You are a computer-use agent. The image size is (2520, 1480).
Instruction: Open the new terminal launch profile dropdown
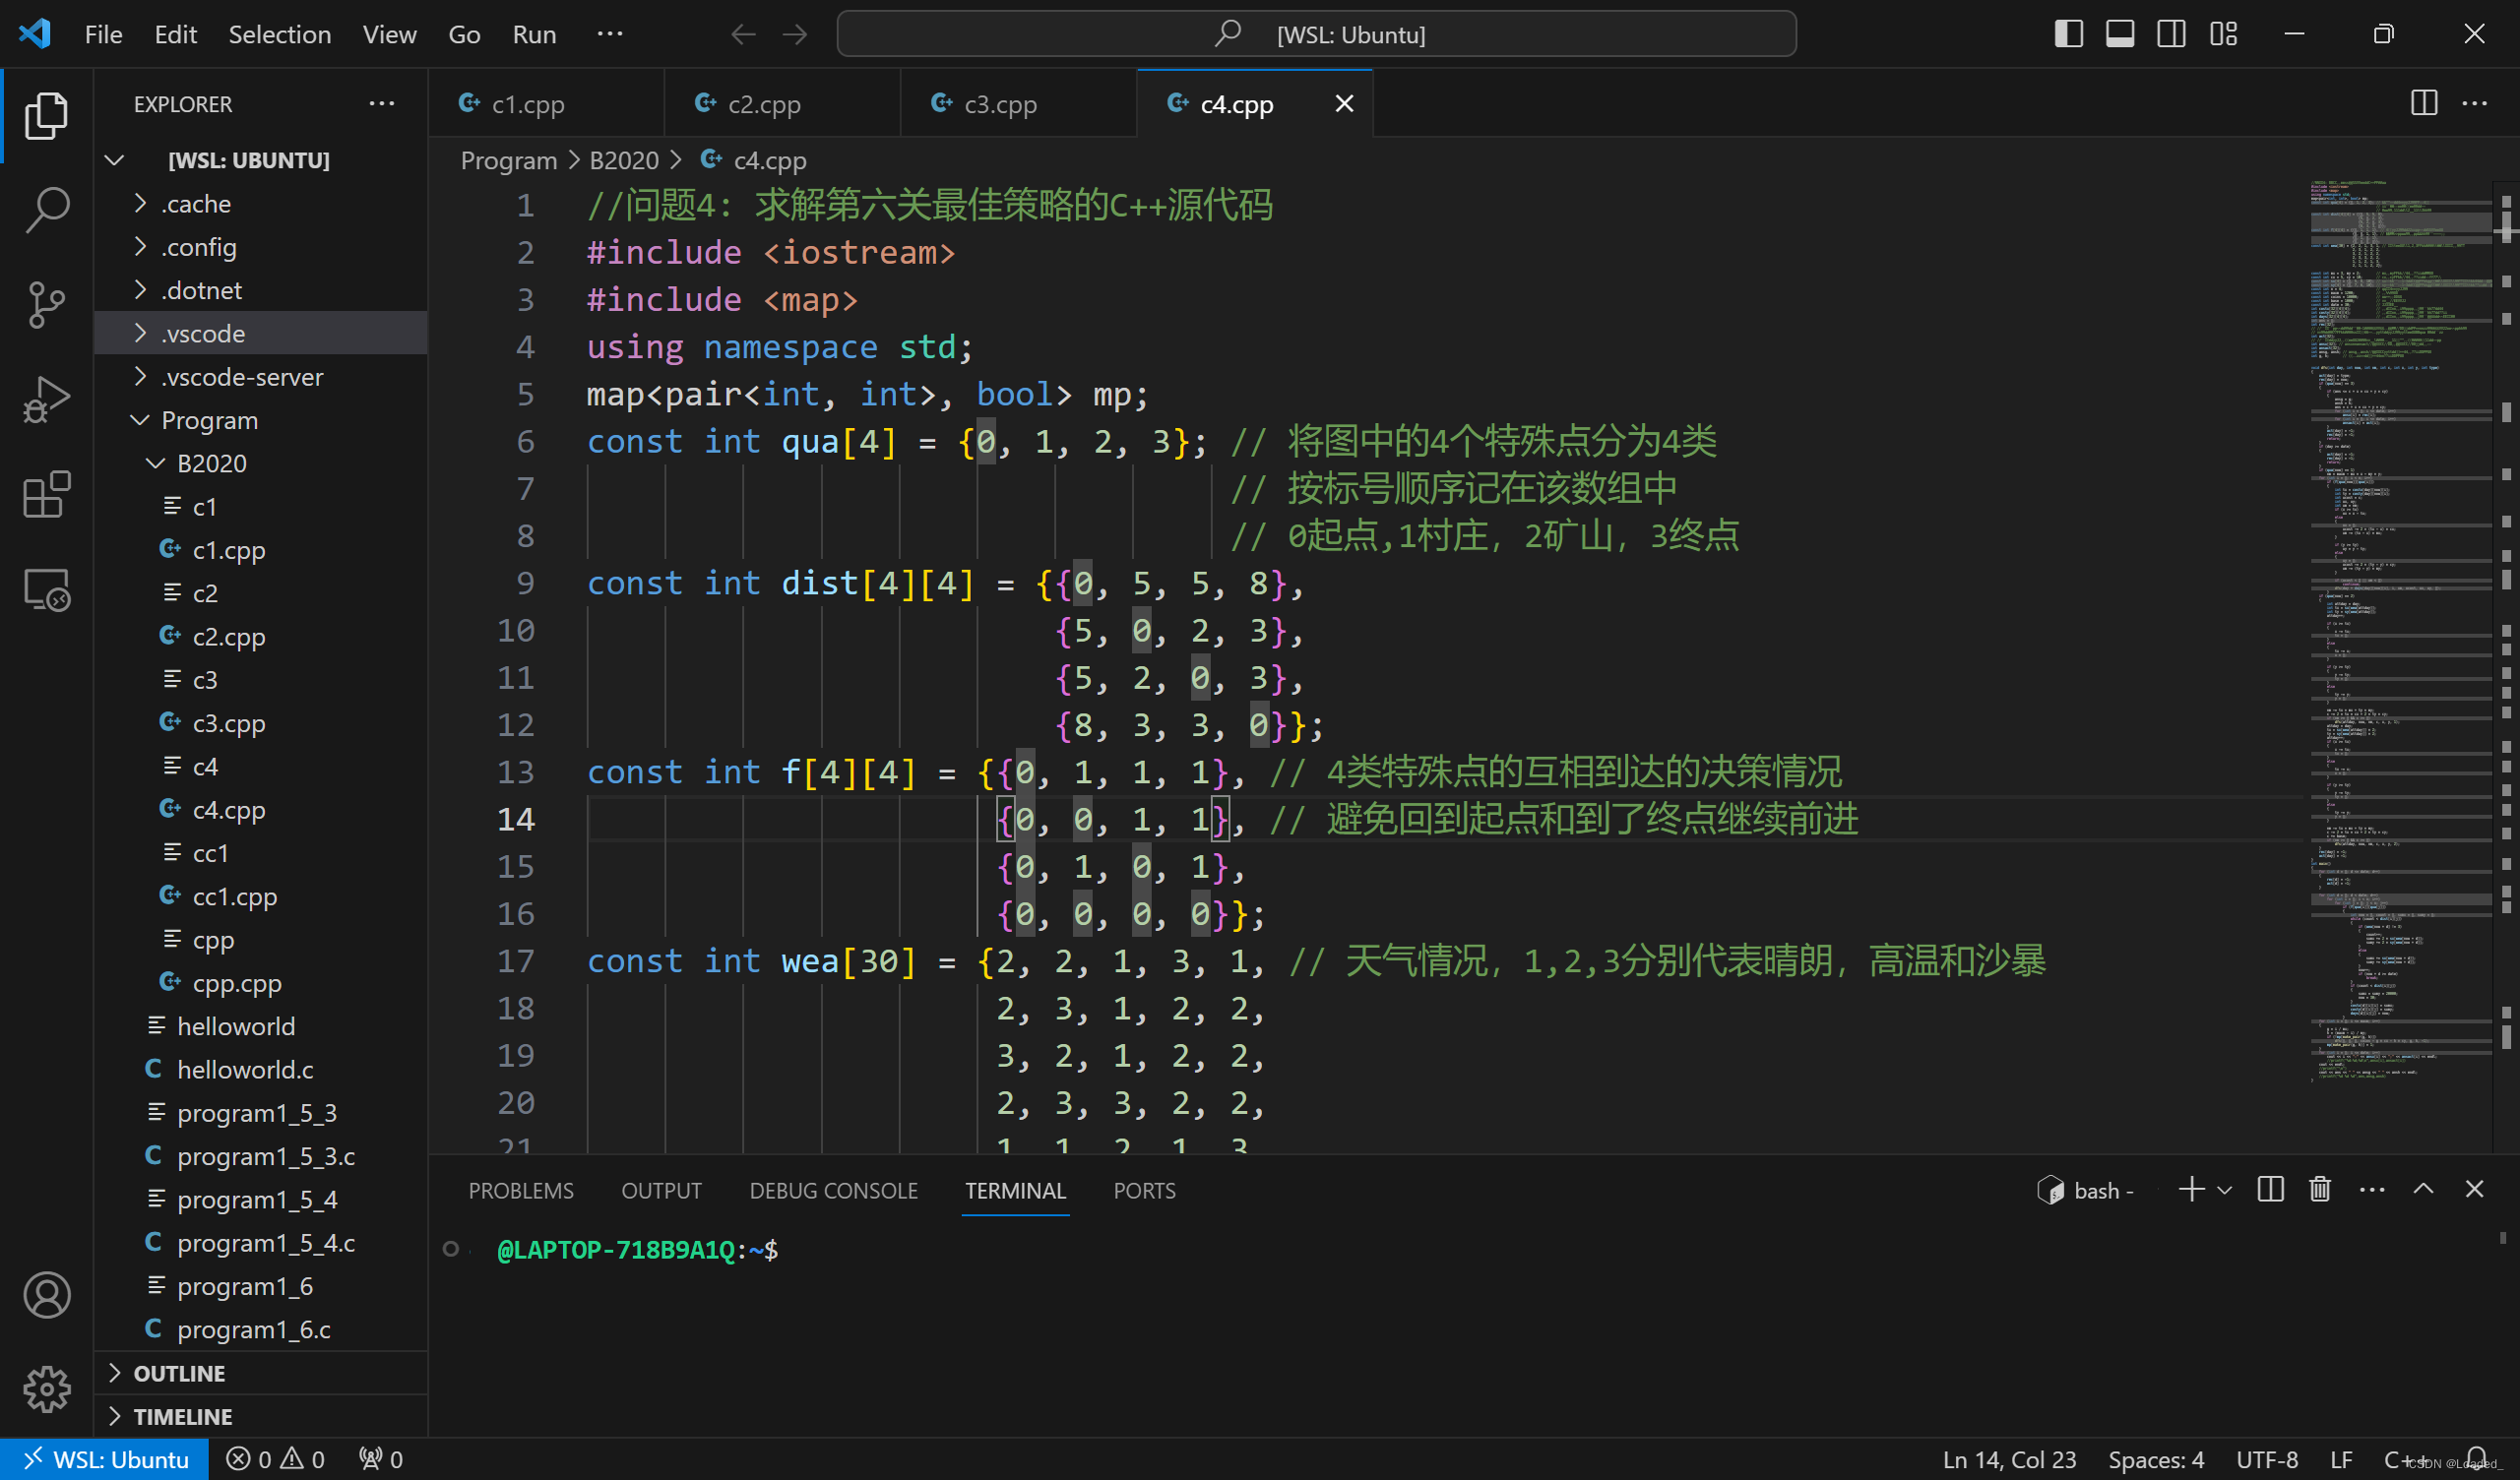pos(2225,1190)
